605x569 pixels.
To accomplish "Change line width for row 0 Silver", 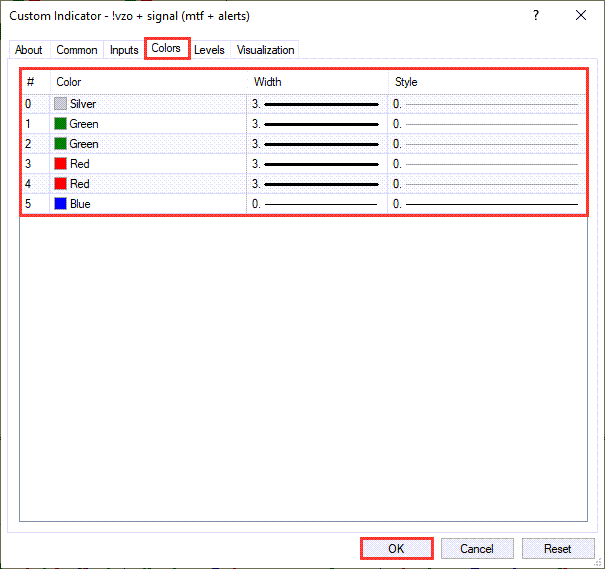I will tap(317, 104).
